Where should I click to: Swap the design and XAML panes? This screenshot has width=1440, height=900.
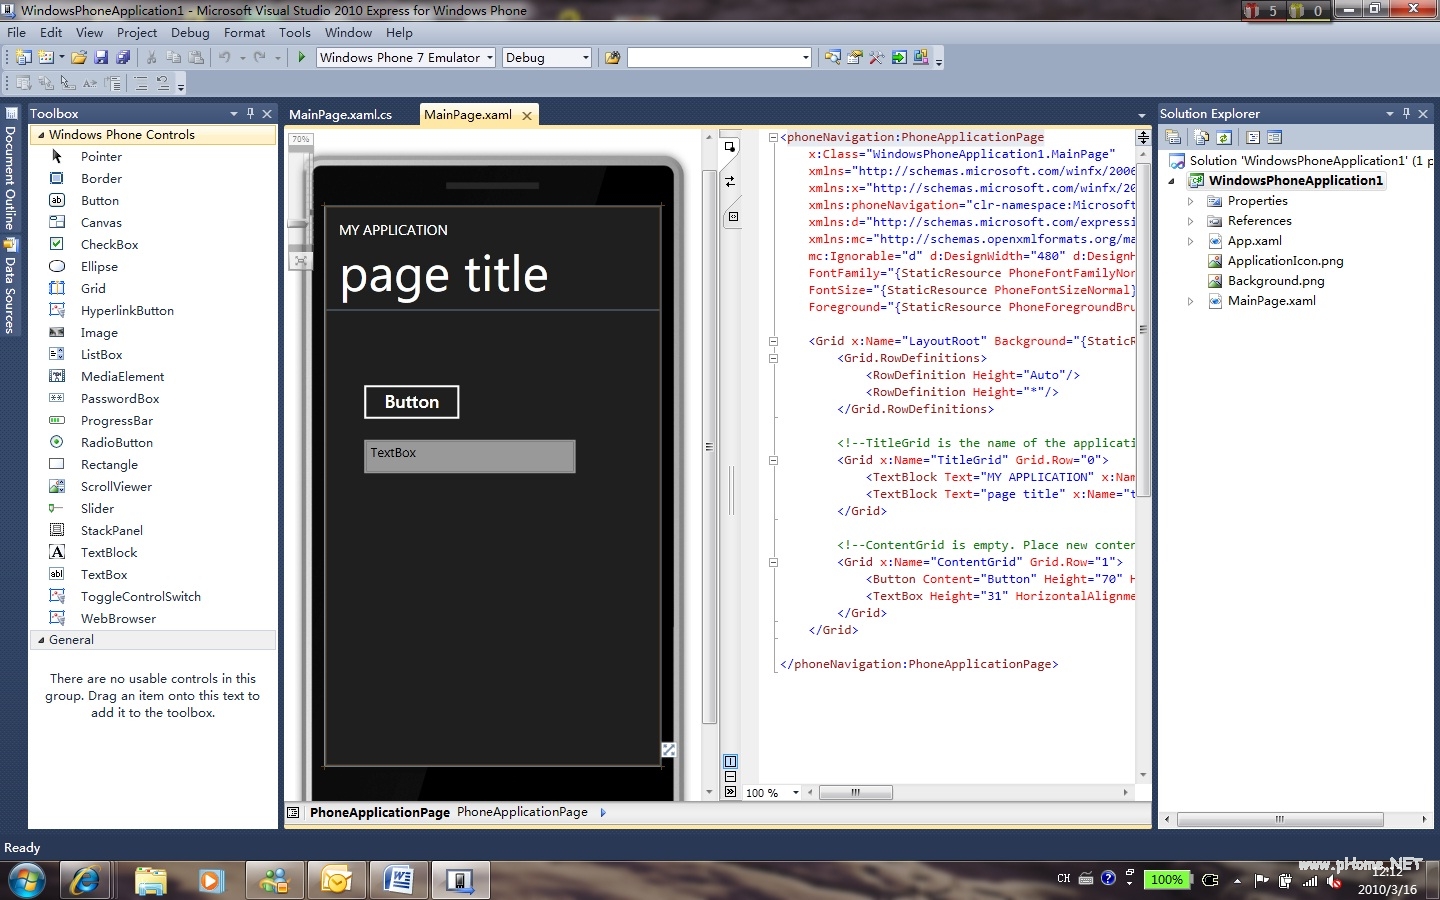point(731,181)
